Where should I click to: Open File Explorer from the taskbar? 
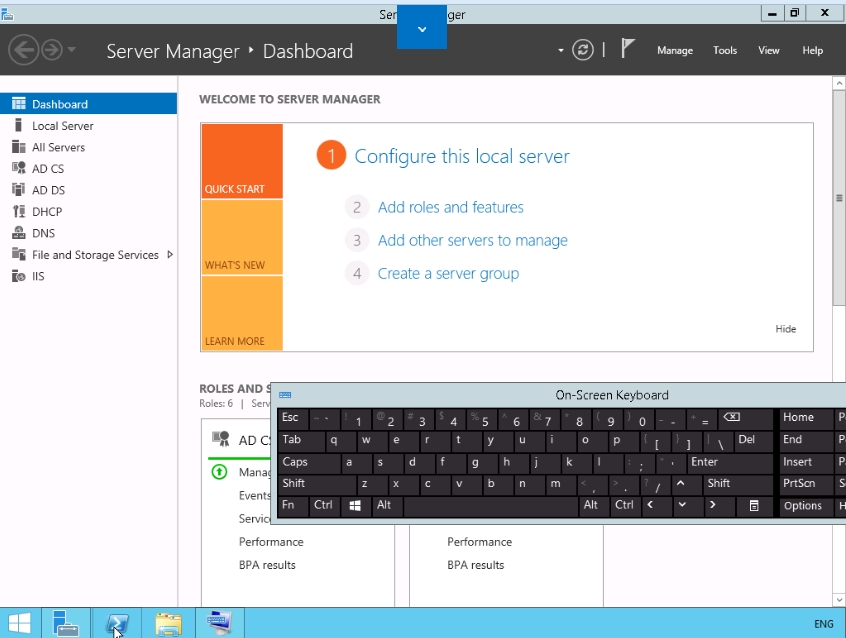(168, 624)
